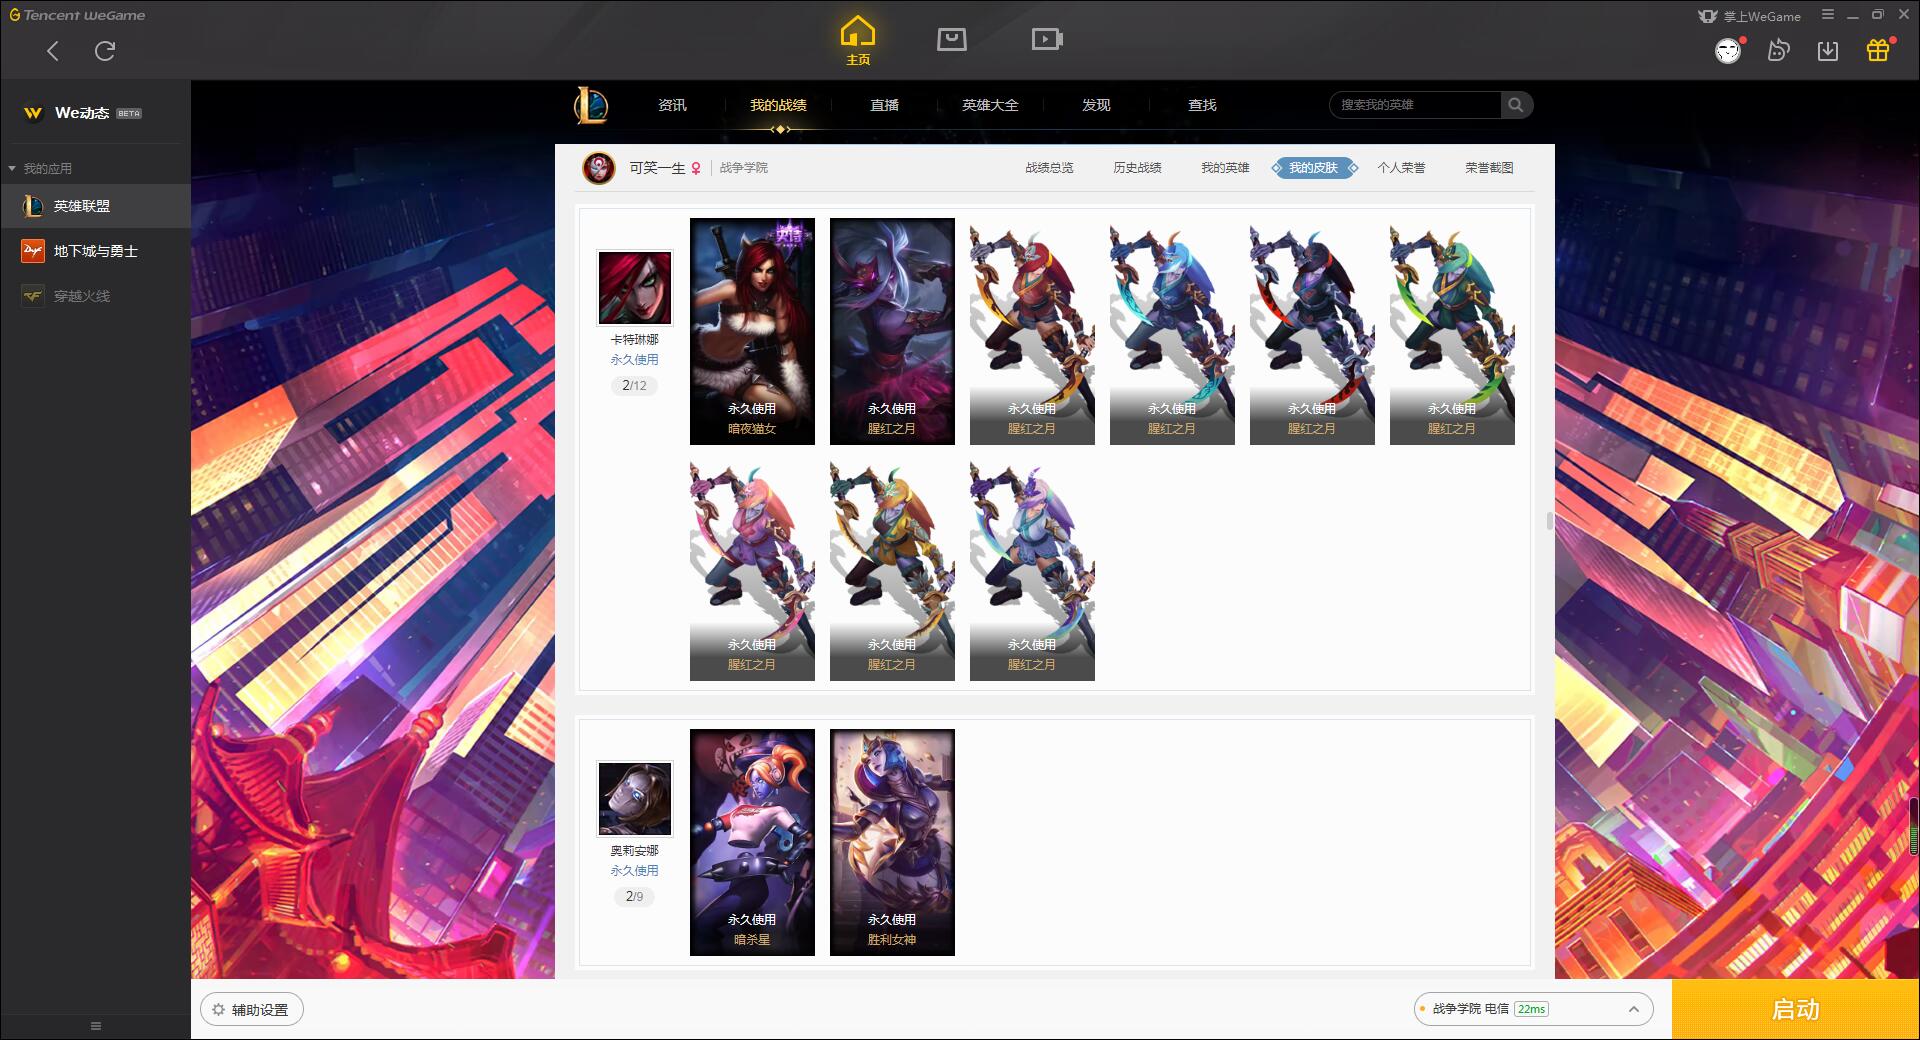Click the 启动 launch button

[x=1795, y=1009]
